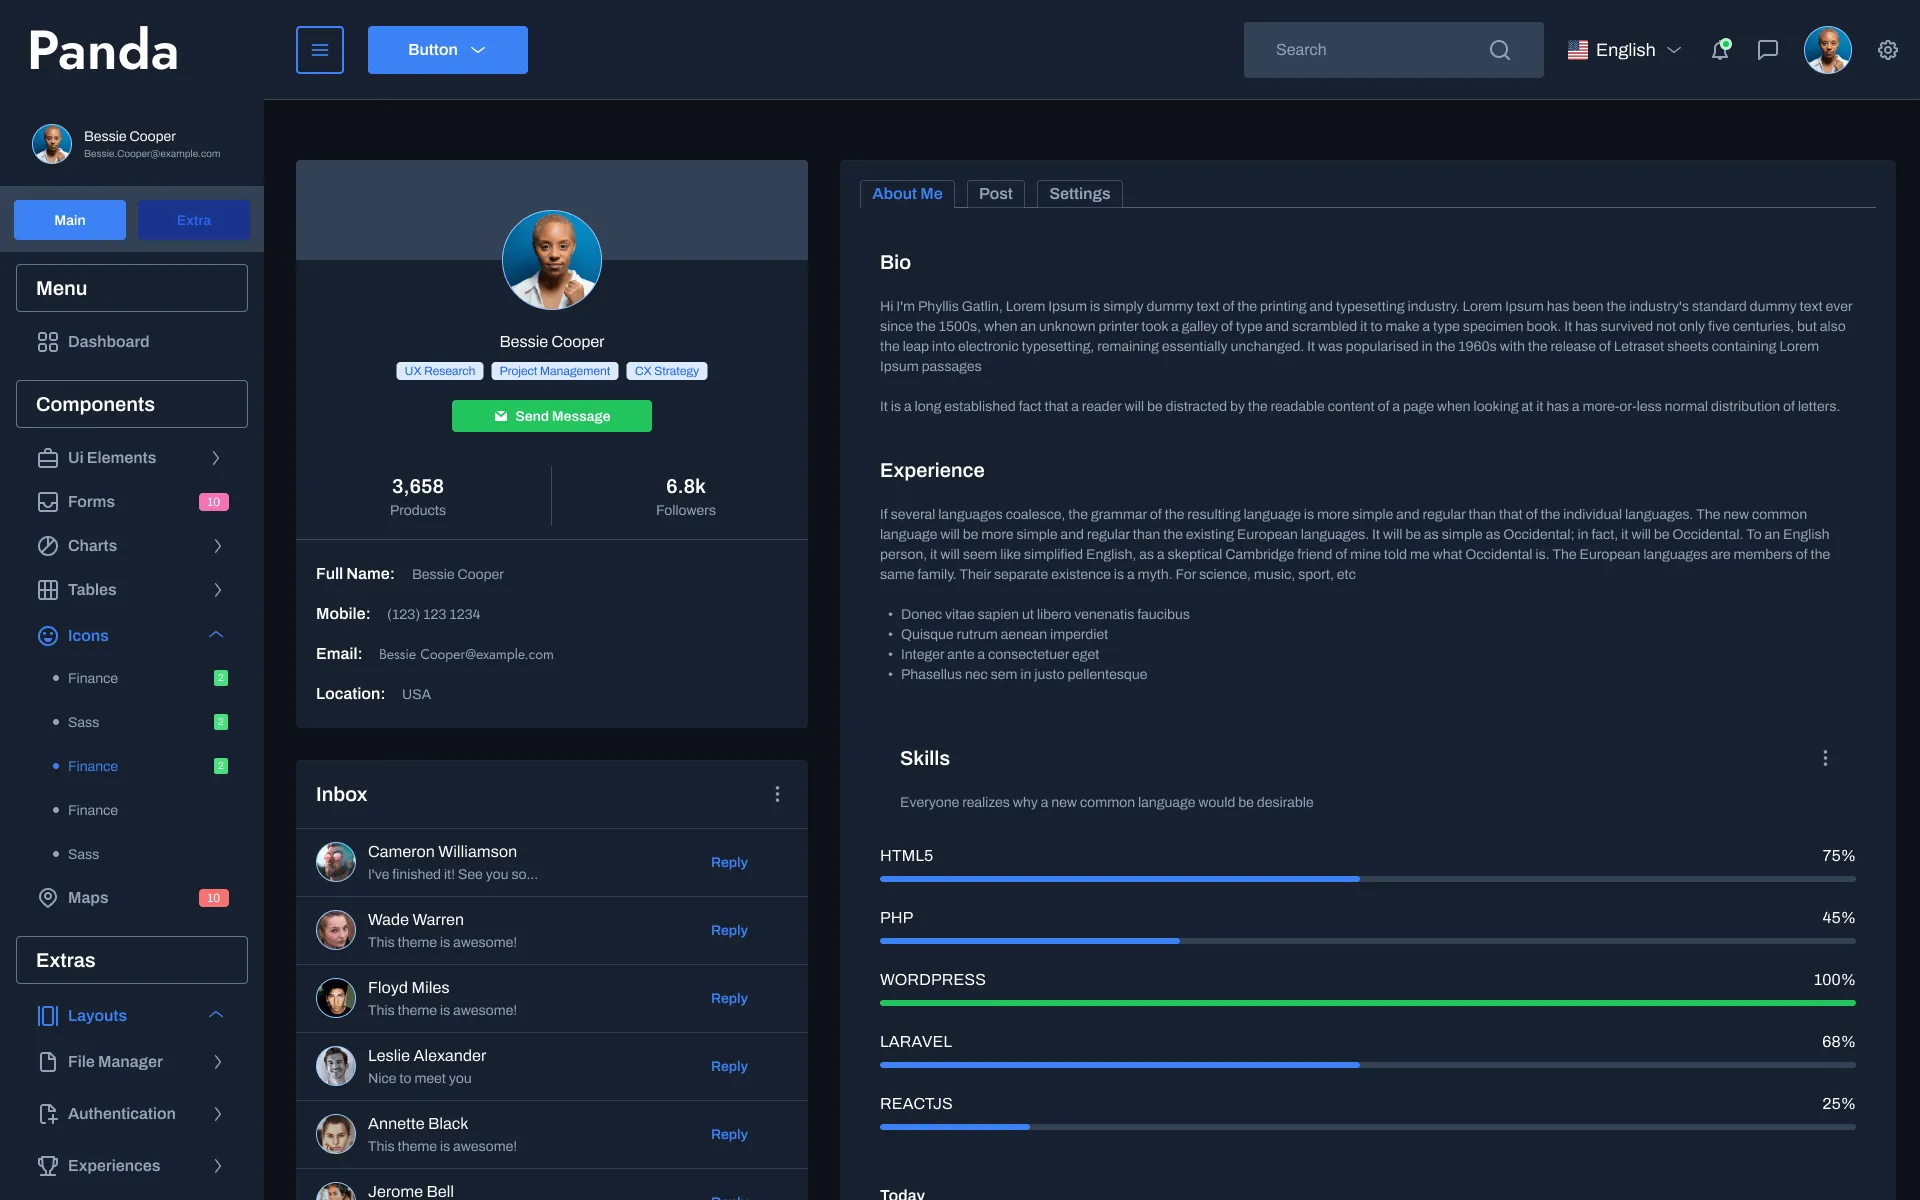Open Skills section three-dot menu
Screen dimensions: 1920x1200
[1825, 758]
